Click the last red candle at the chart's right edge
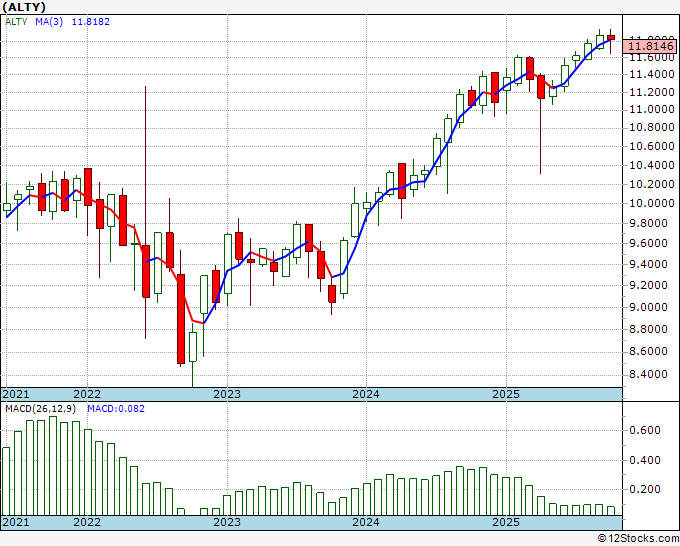 tap(611, 38)
